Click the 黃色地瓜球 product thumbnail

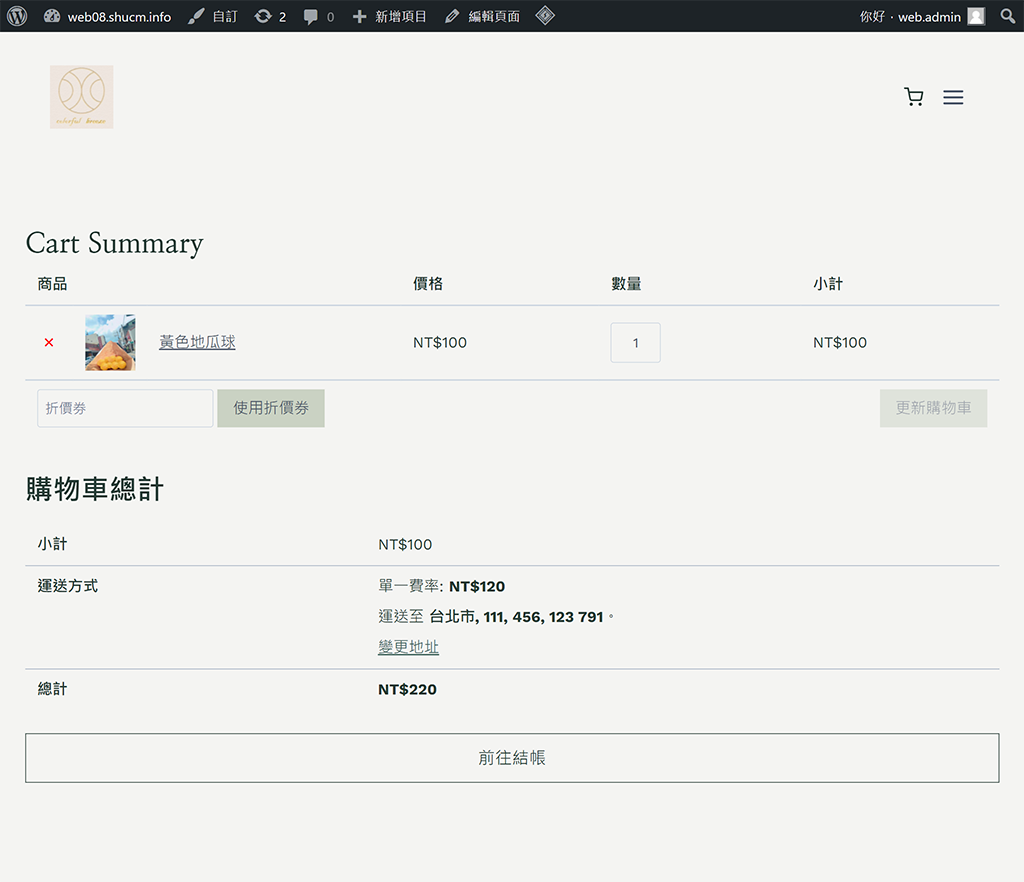pyautogui.click(x=110, y=343)
